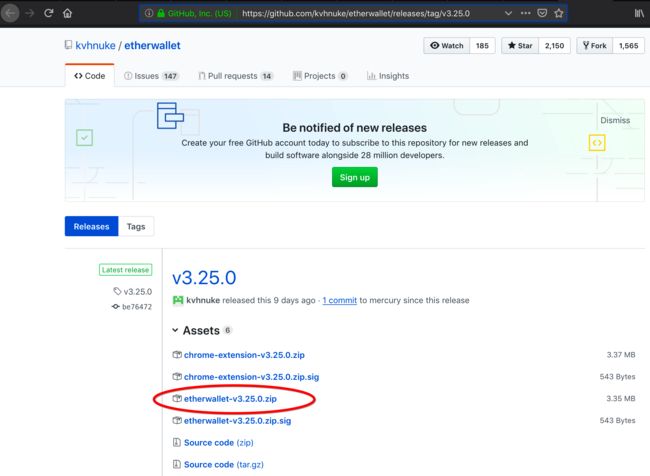Click the Pocket save icon
This screenshot has width=650, height=476.
(542, 13)
